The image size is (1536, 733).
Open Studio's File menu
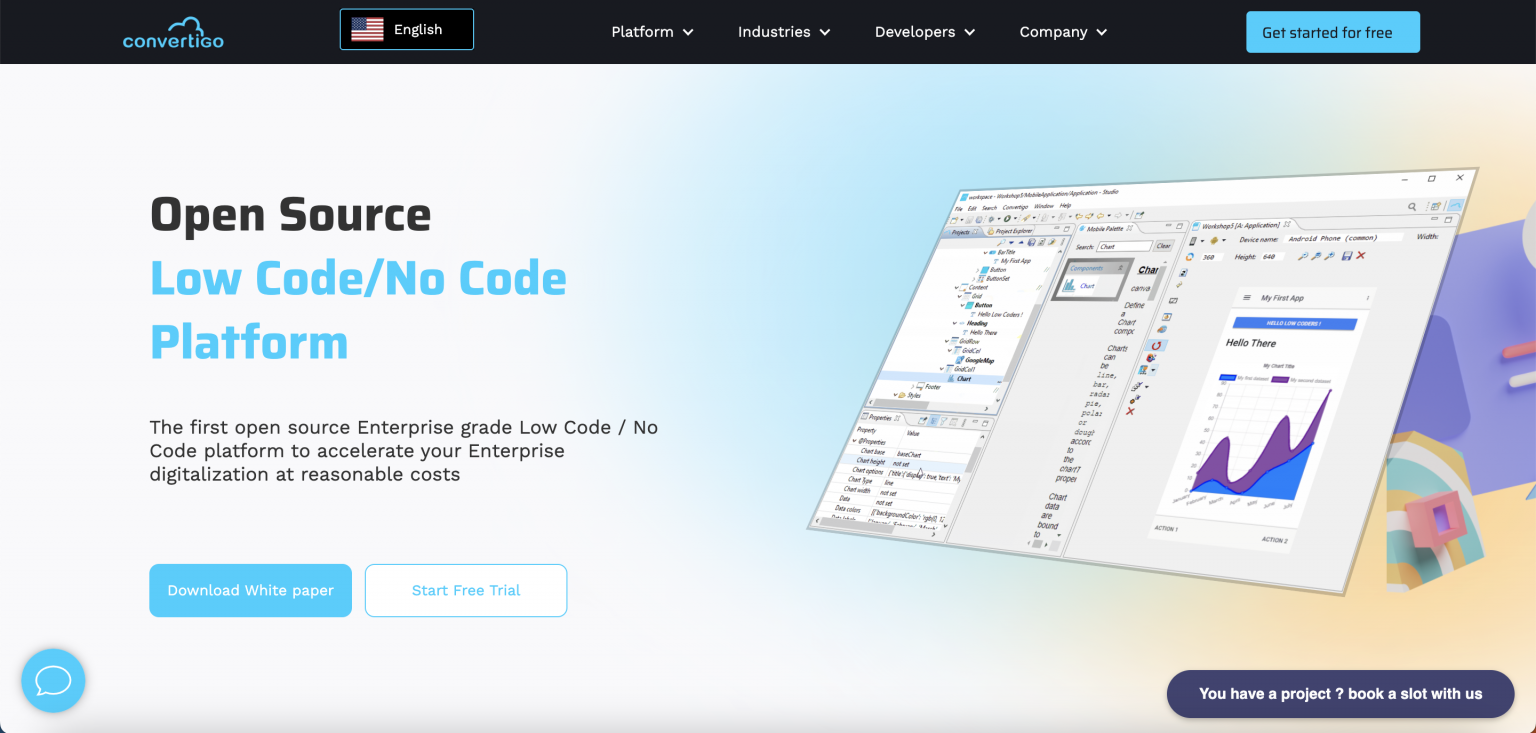(x=958, y=208)
